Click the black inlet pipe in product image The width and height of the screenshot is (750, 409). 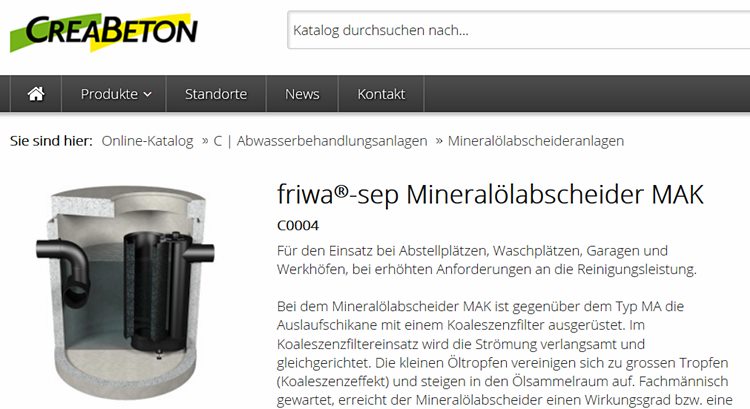65,268
